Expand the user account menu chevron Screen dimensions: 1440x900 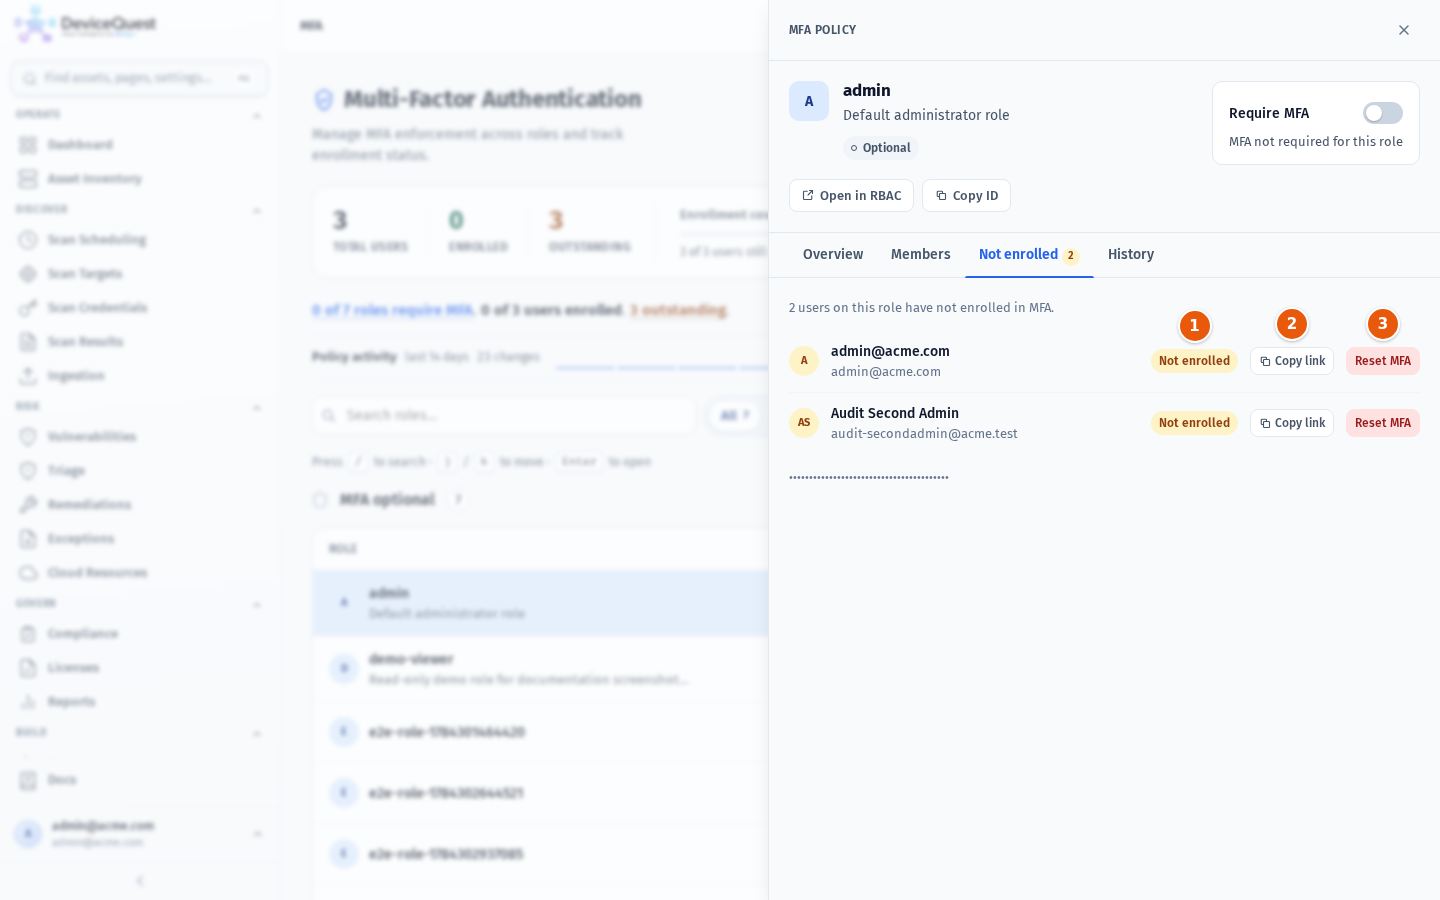tap(258, 833)
